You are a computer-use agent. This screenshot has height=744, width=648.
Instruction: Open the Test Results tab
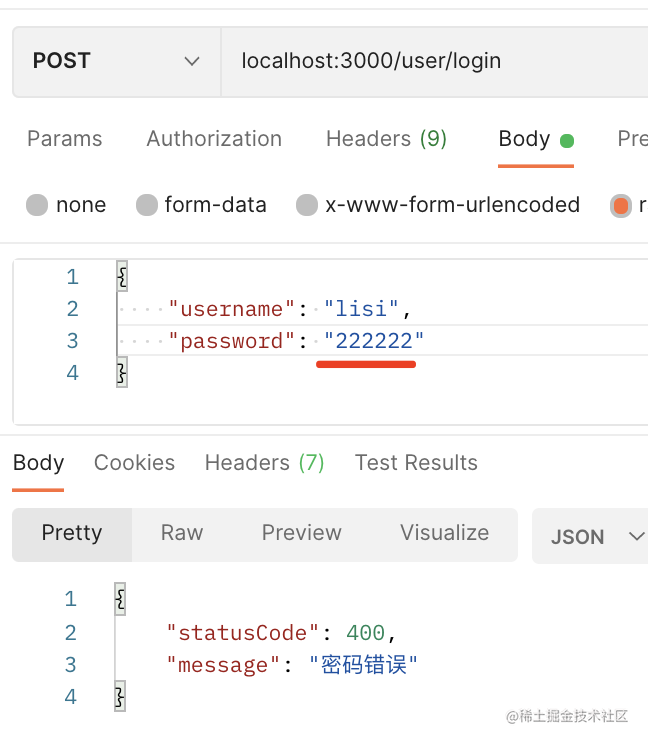[x=416, y=463]
